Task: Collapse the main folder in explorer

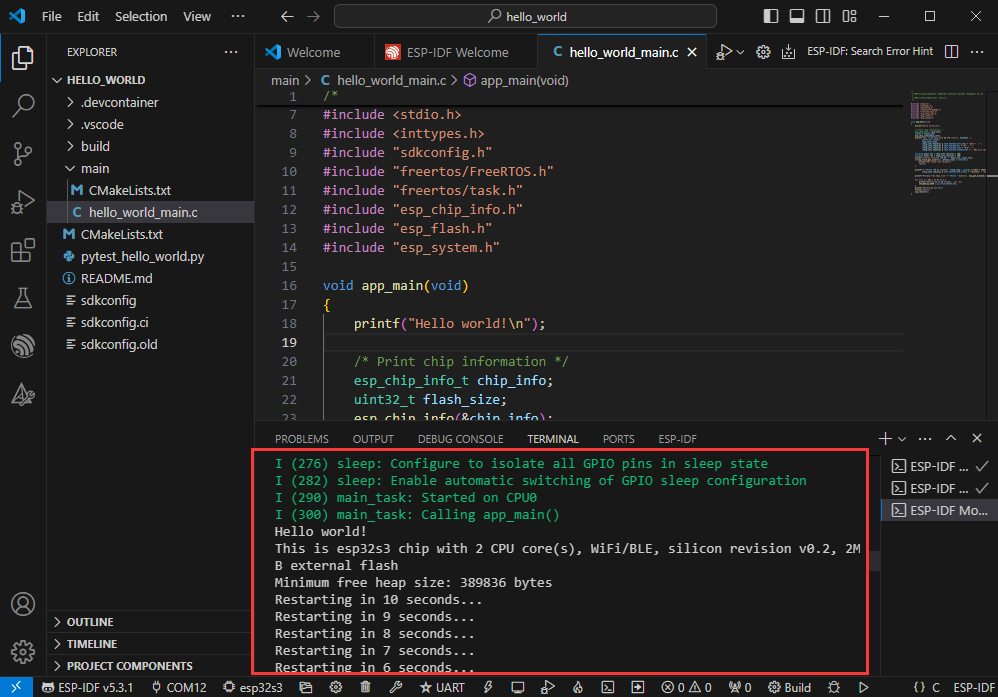Action: [95, 168]
